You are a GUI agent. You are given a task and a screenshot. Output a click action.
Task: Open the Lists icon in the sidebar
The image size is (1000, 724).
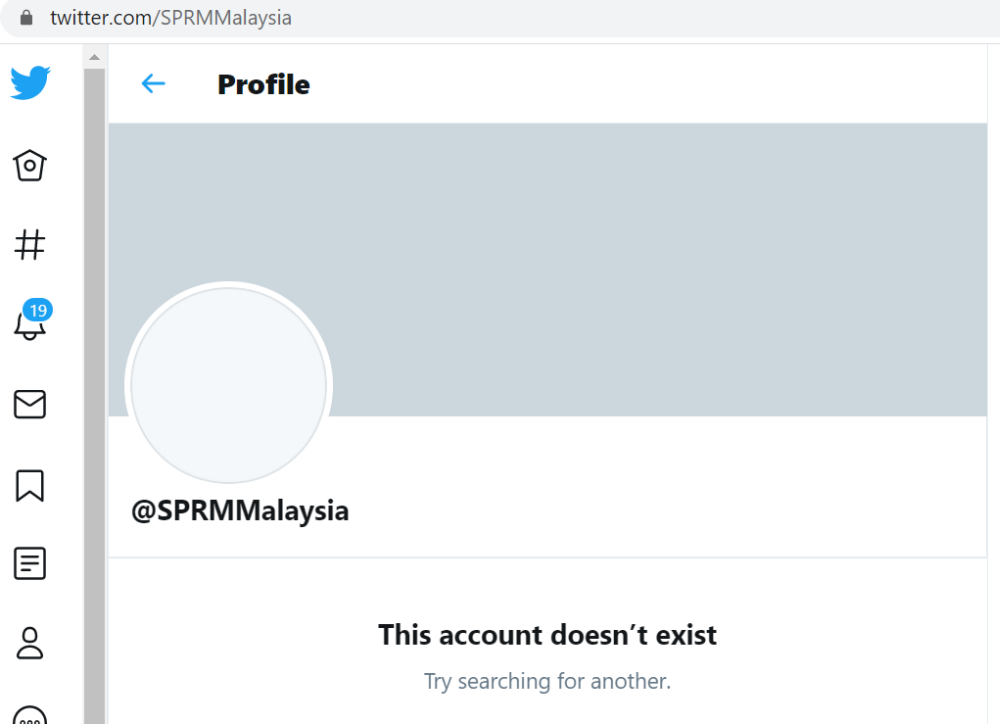coord(30,563)
